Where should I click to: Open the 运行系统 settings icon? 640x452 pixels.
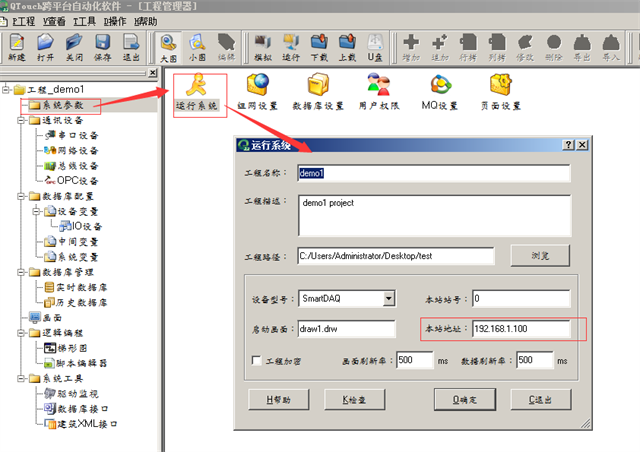[x=198, y=91]
